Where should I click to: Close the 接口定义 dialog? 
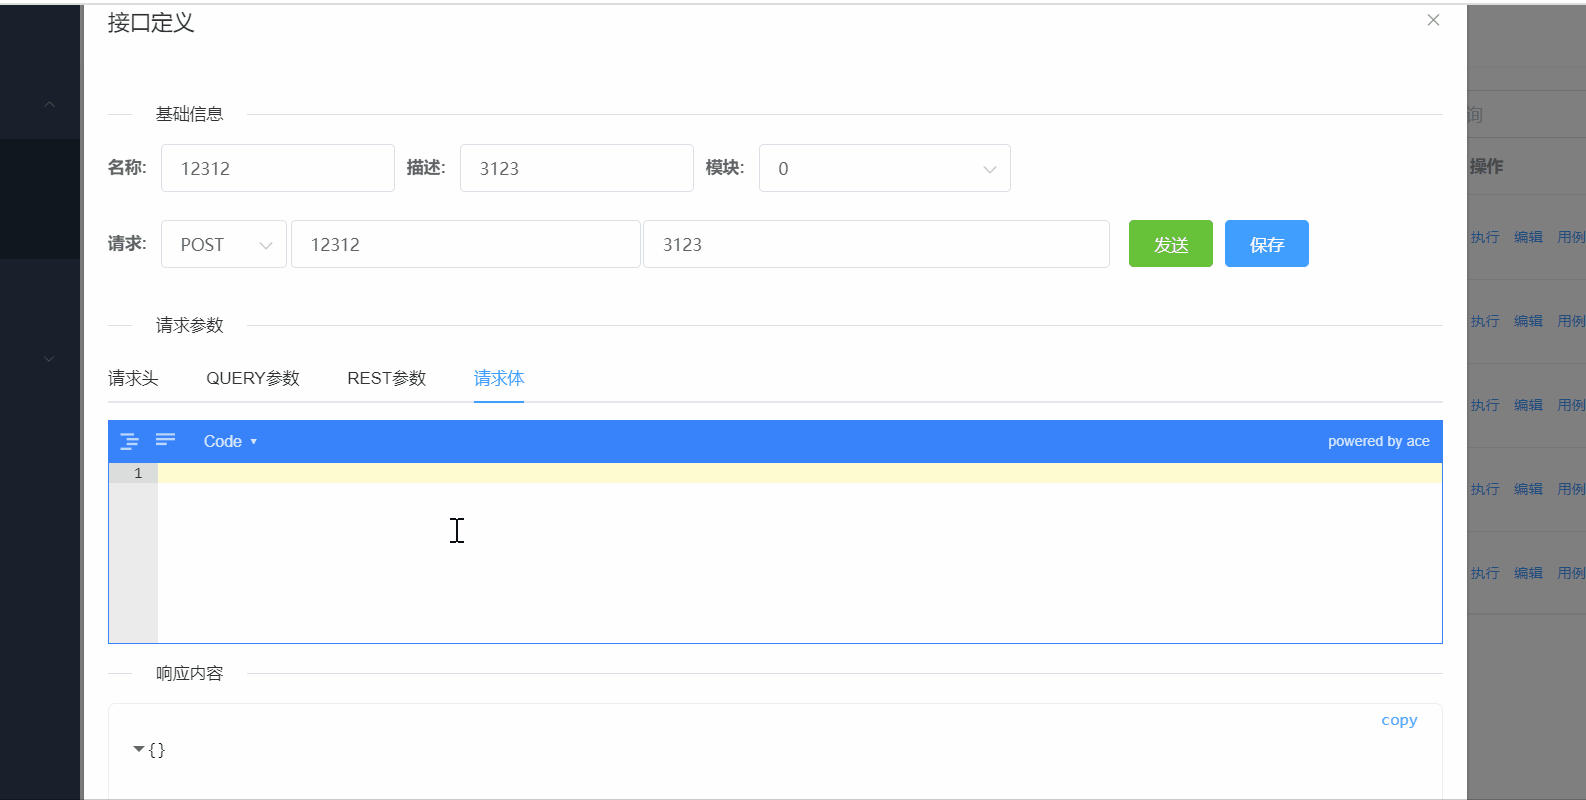point(1433,20)
